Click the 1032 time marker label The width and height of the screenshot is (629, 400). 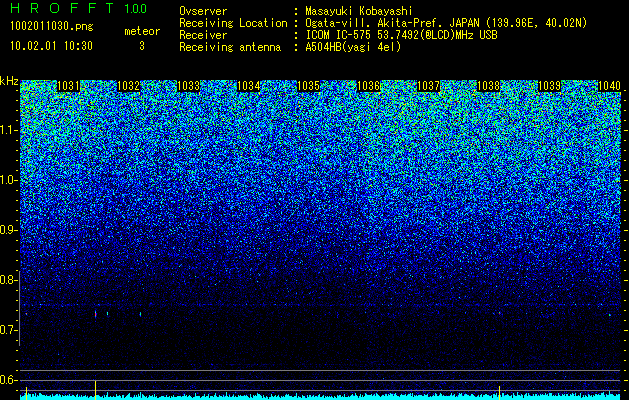[x=128, y=86]
